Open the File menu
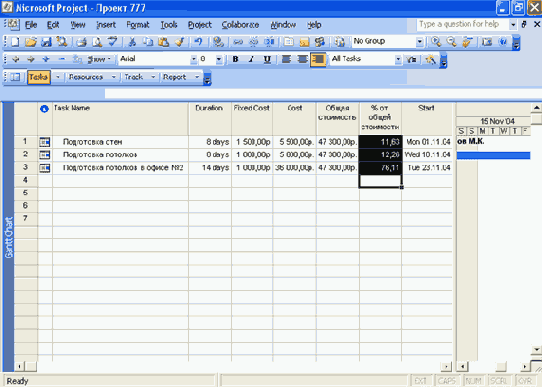 click(31, 25)
